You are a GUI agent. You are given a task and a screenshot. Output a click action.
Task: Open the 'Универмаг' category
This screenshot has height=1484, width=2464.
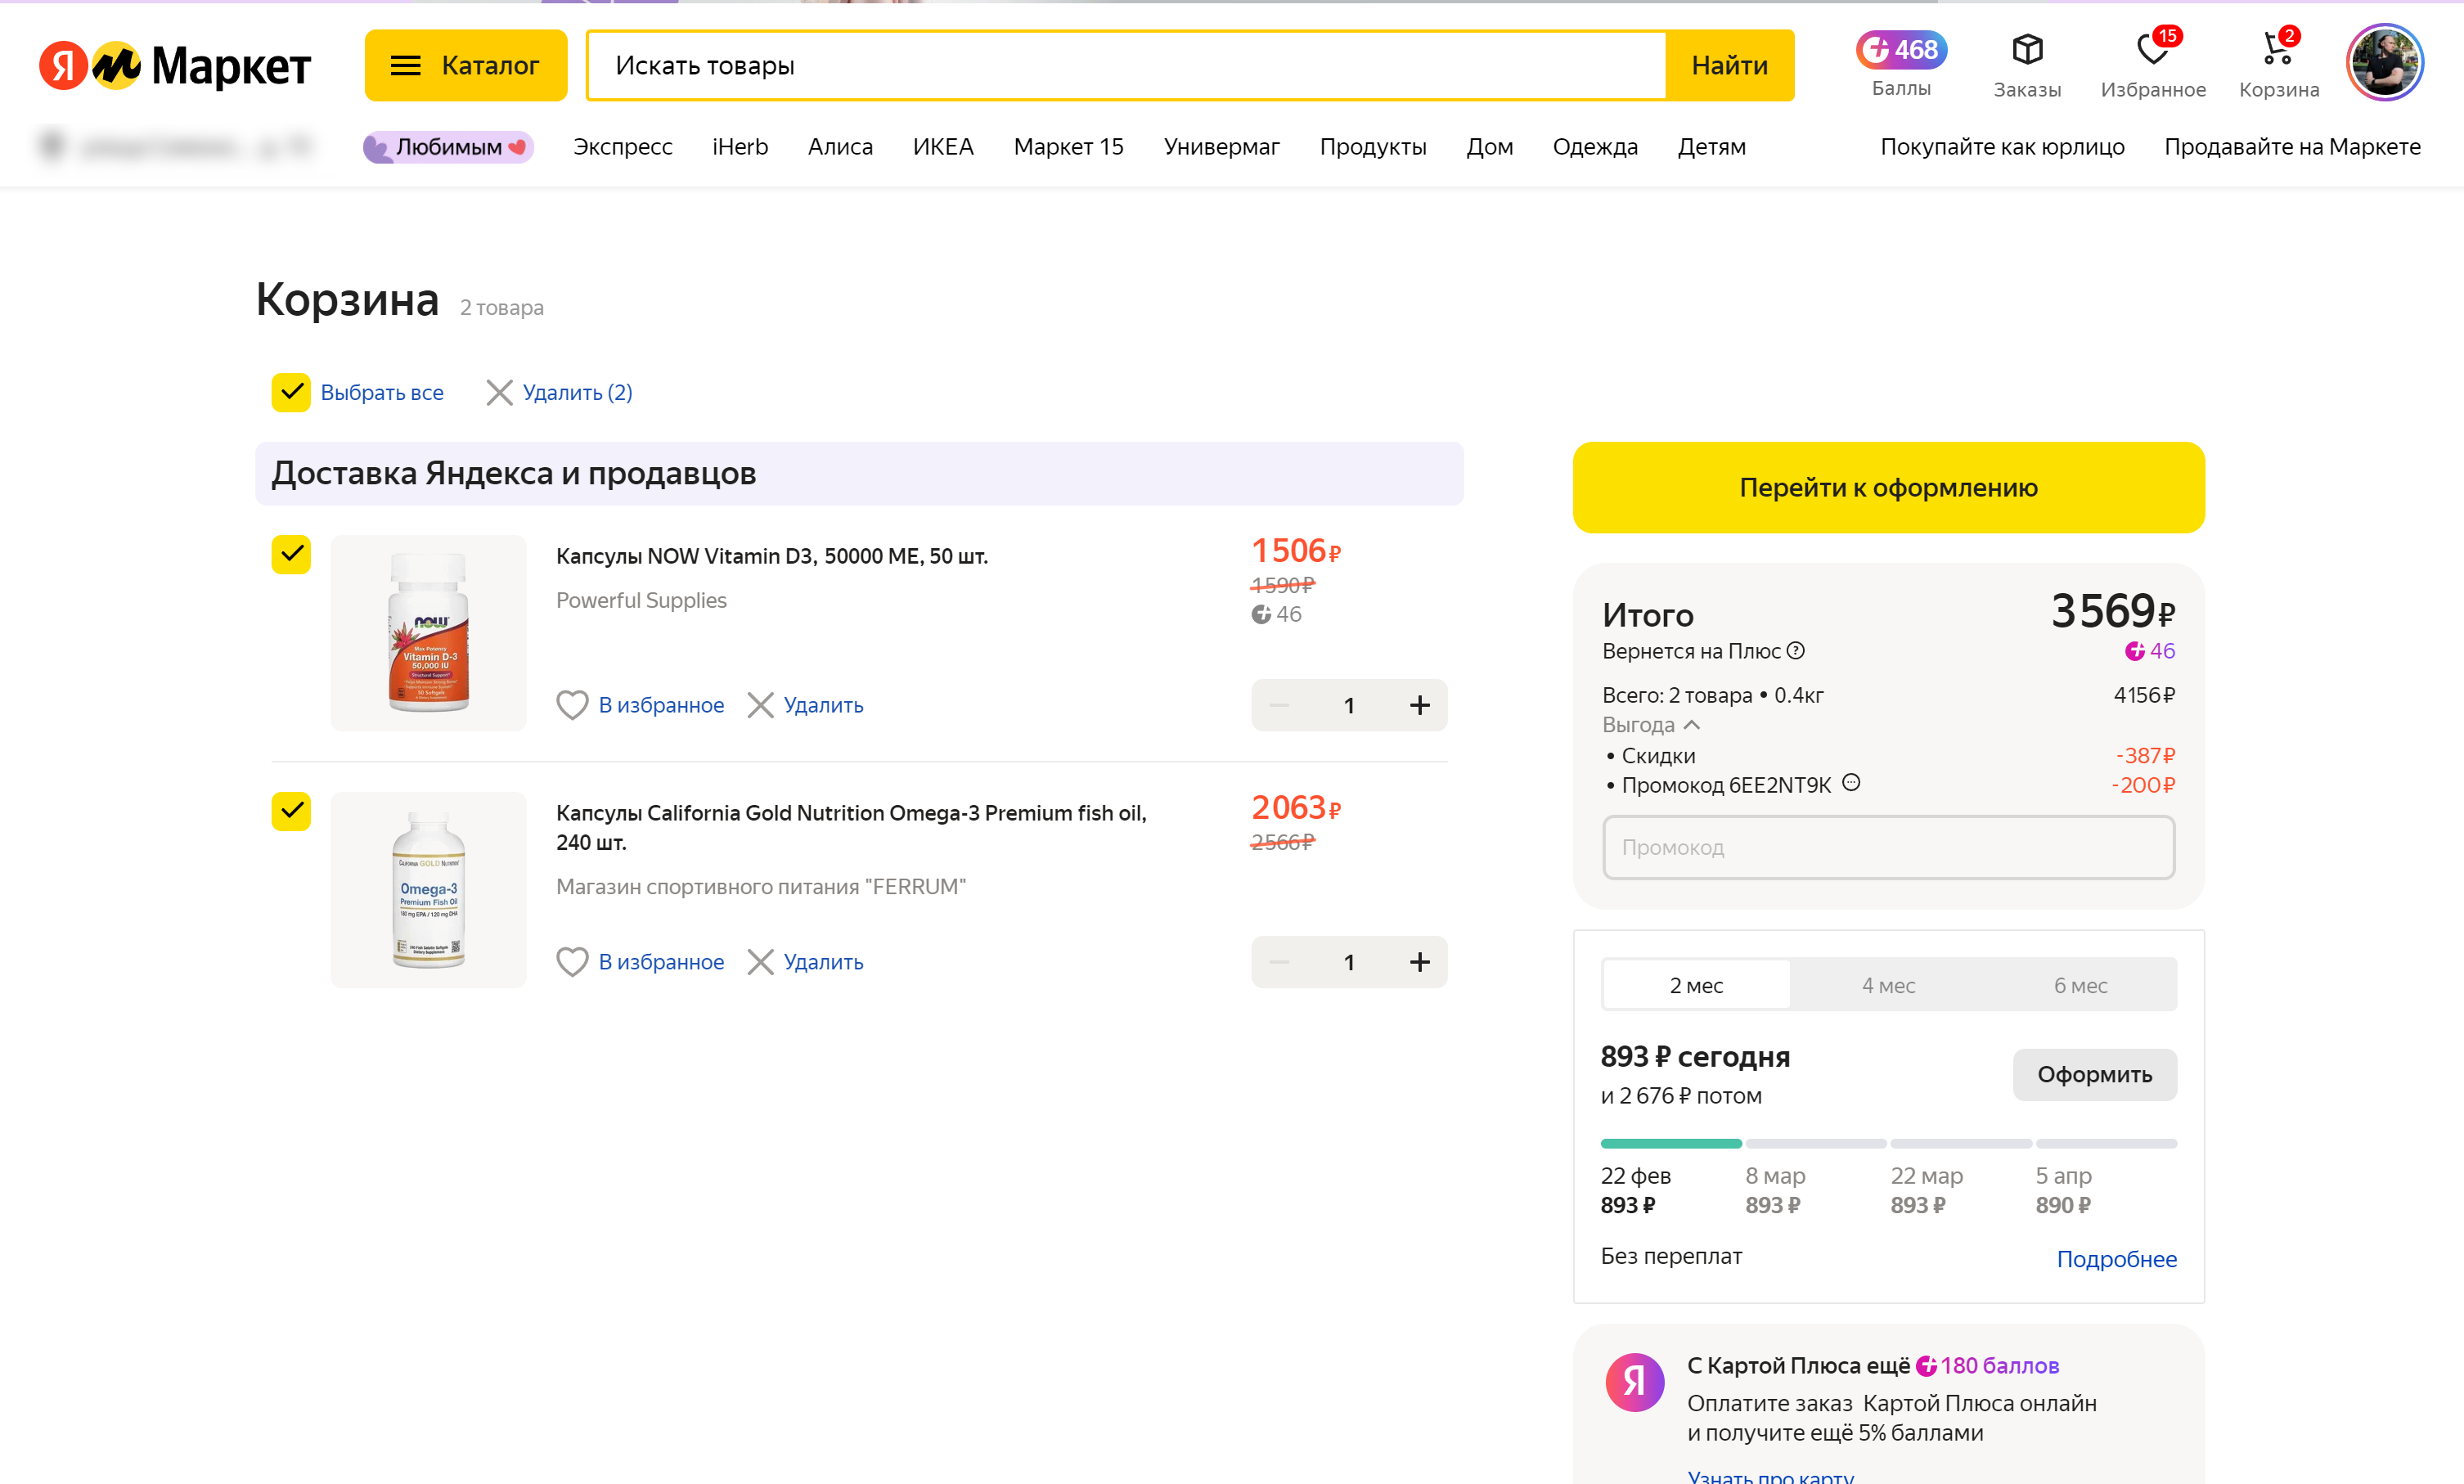pyautogui.click(x=1221, y=147)
